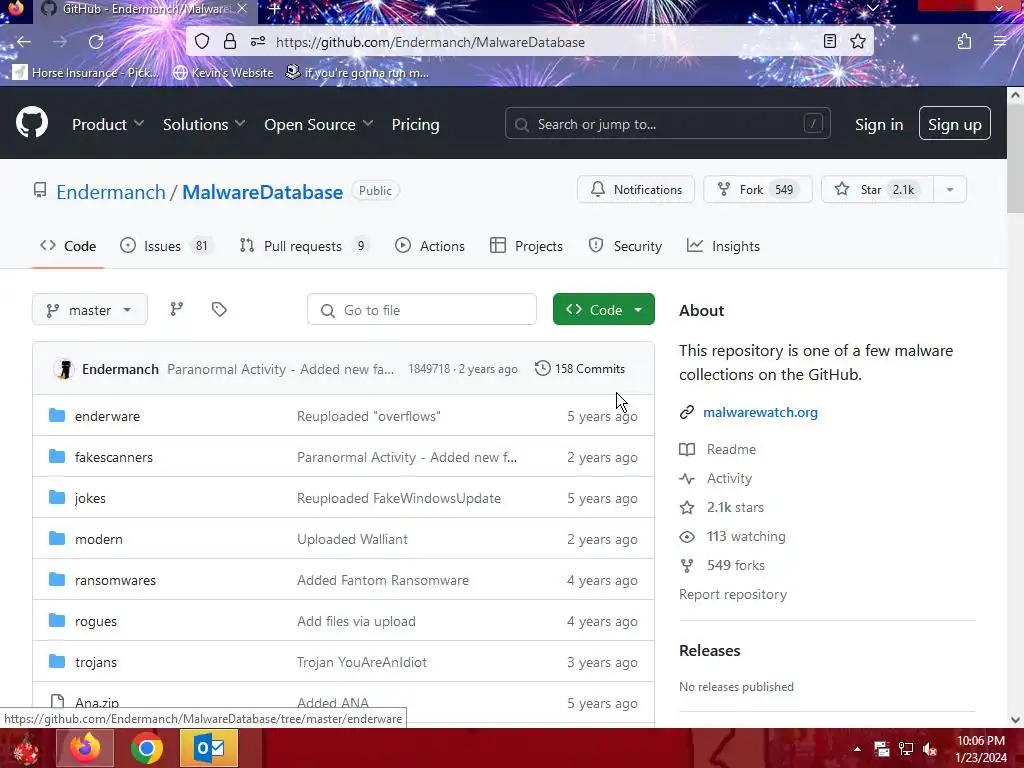This screenshot has width=1024, height=768.
Task: Launch Google Chrome from the taskbar
Action: point(147,748)
